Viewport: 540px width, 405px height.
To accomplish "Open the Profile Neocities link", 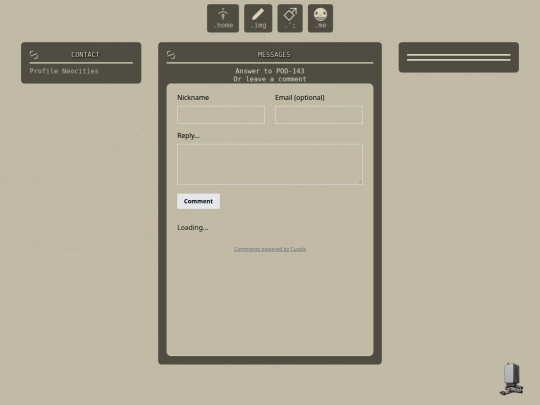I will point(64,71).
